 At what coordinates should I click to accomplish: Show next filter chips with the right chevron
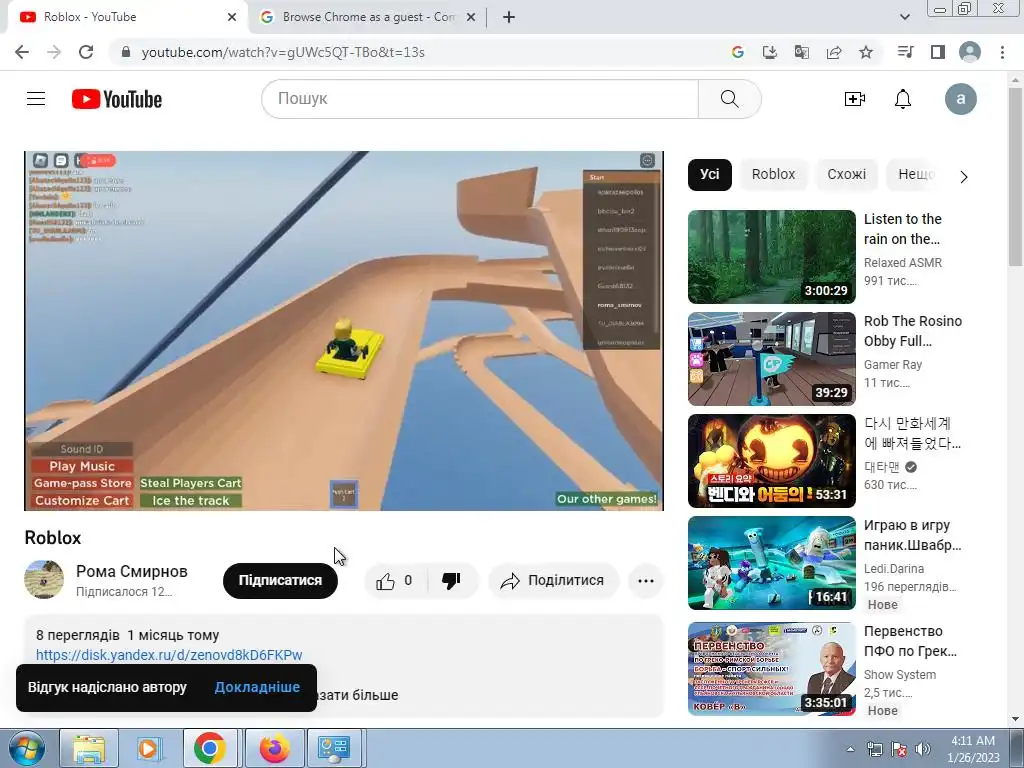(x=964, y=176)
